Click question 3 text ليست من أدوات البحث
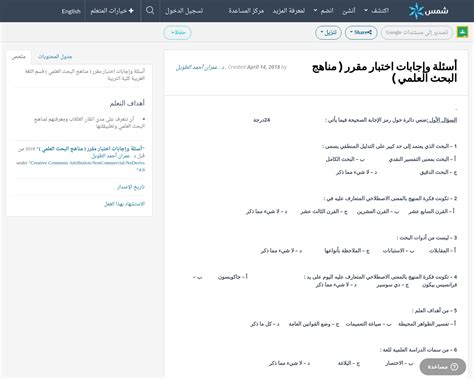Image resolution: width=474 pixels, height=379 pixels. tap(426, 238)
